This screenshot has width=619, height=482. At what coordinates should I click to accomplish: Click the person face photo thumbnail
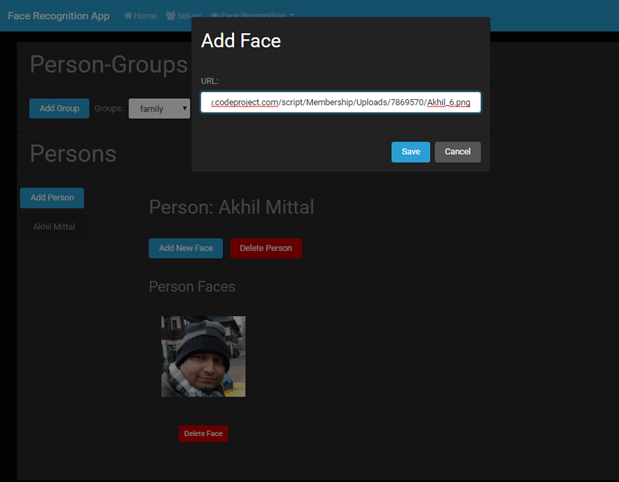(x=203, y=356)
